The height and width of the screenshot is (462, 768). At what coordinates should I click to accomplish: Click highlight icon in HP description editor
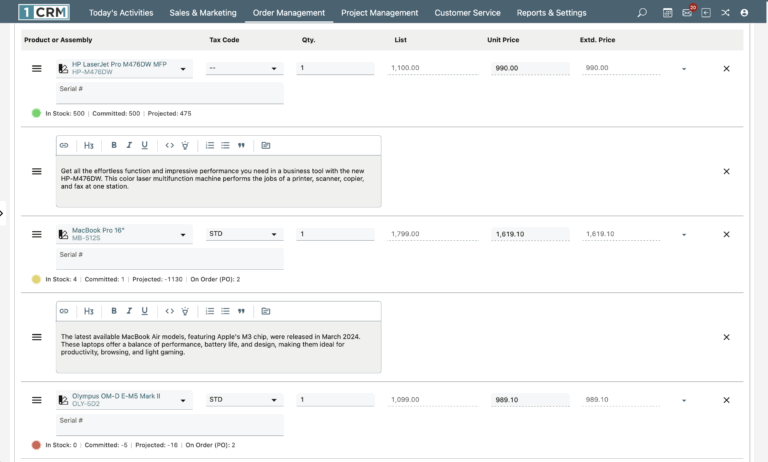click(x=185, y=145)
